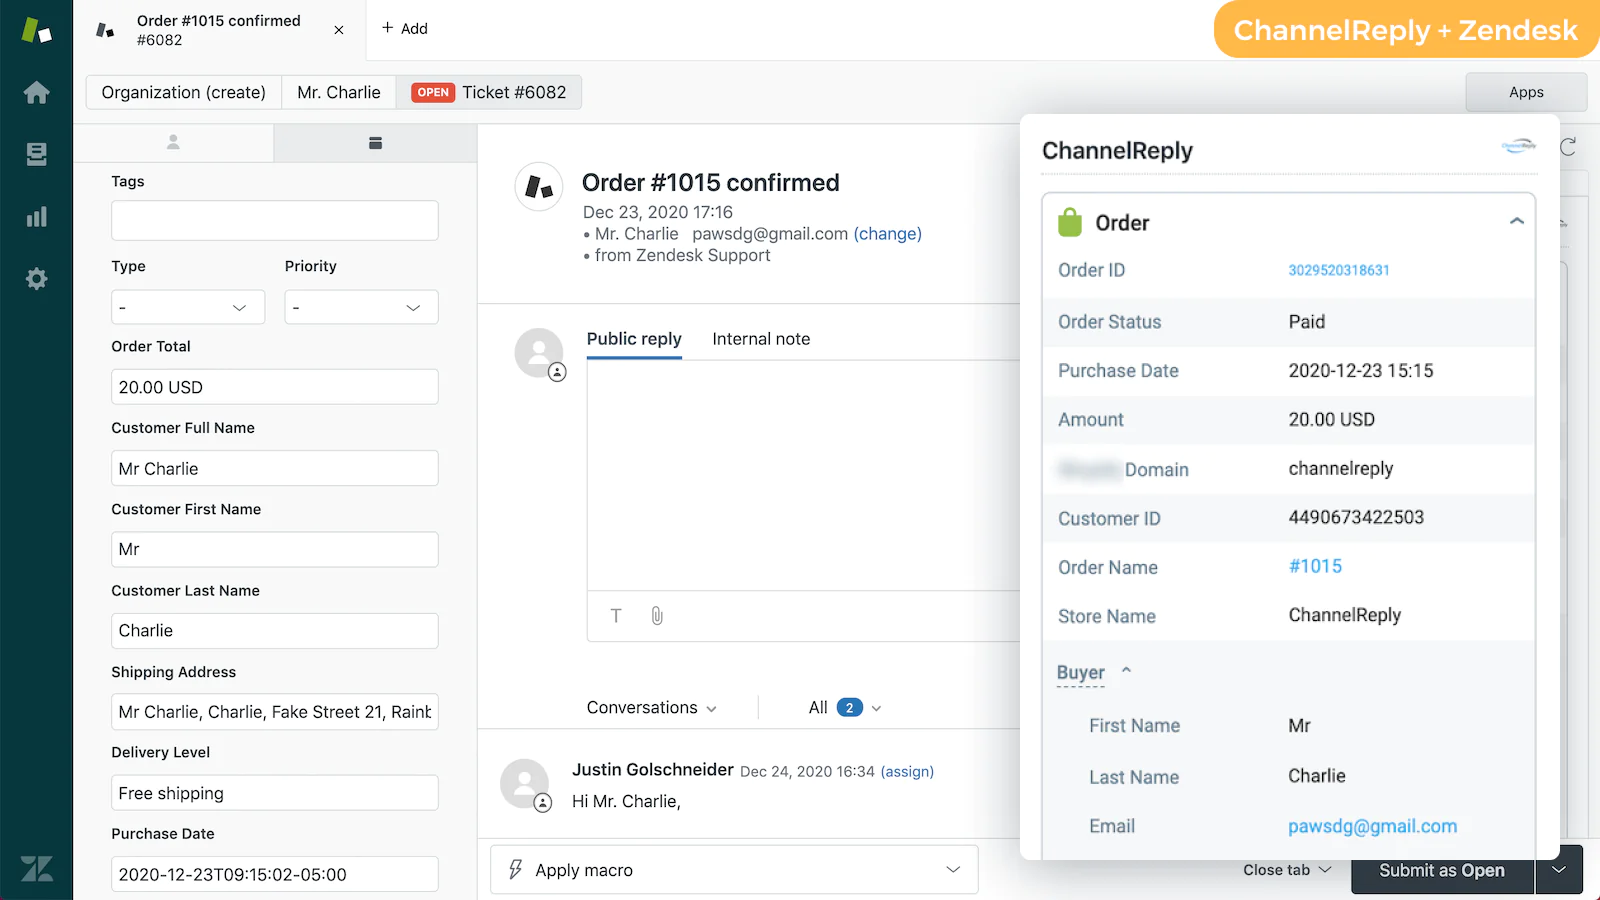Switch to the Internal note tab

point(761,339)
